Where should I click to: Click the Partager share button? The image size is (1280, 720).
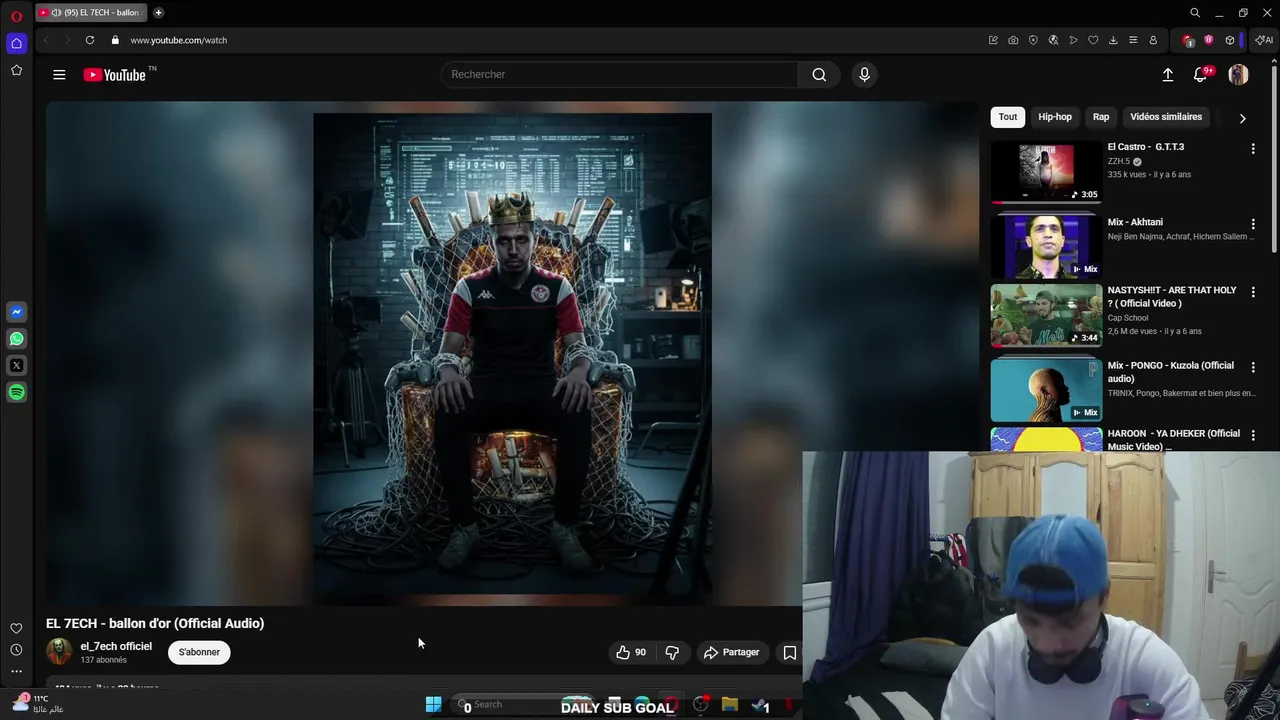point(731,652)
